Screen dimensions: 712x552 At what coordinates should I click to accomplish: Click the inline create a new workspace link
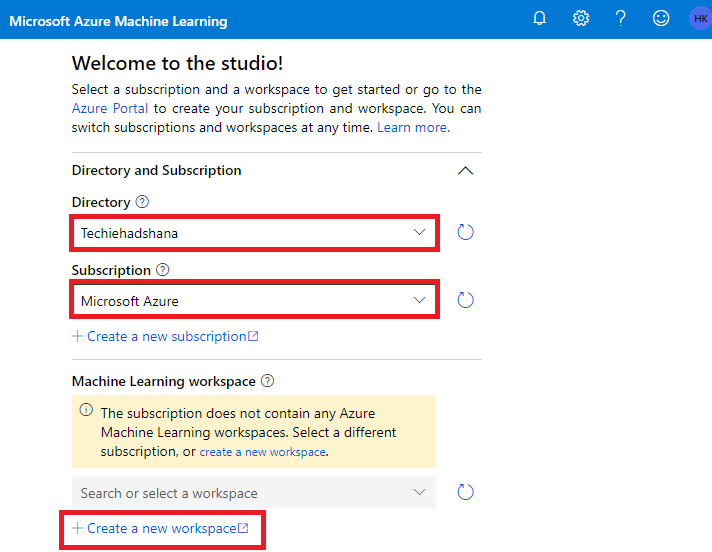(x=262, y=452)
